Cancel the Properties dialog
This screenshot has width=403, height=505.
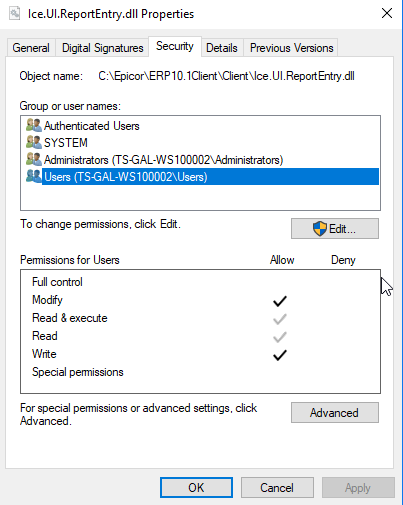[277, 488]
